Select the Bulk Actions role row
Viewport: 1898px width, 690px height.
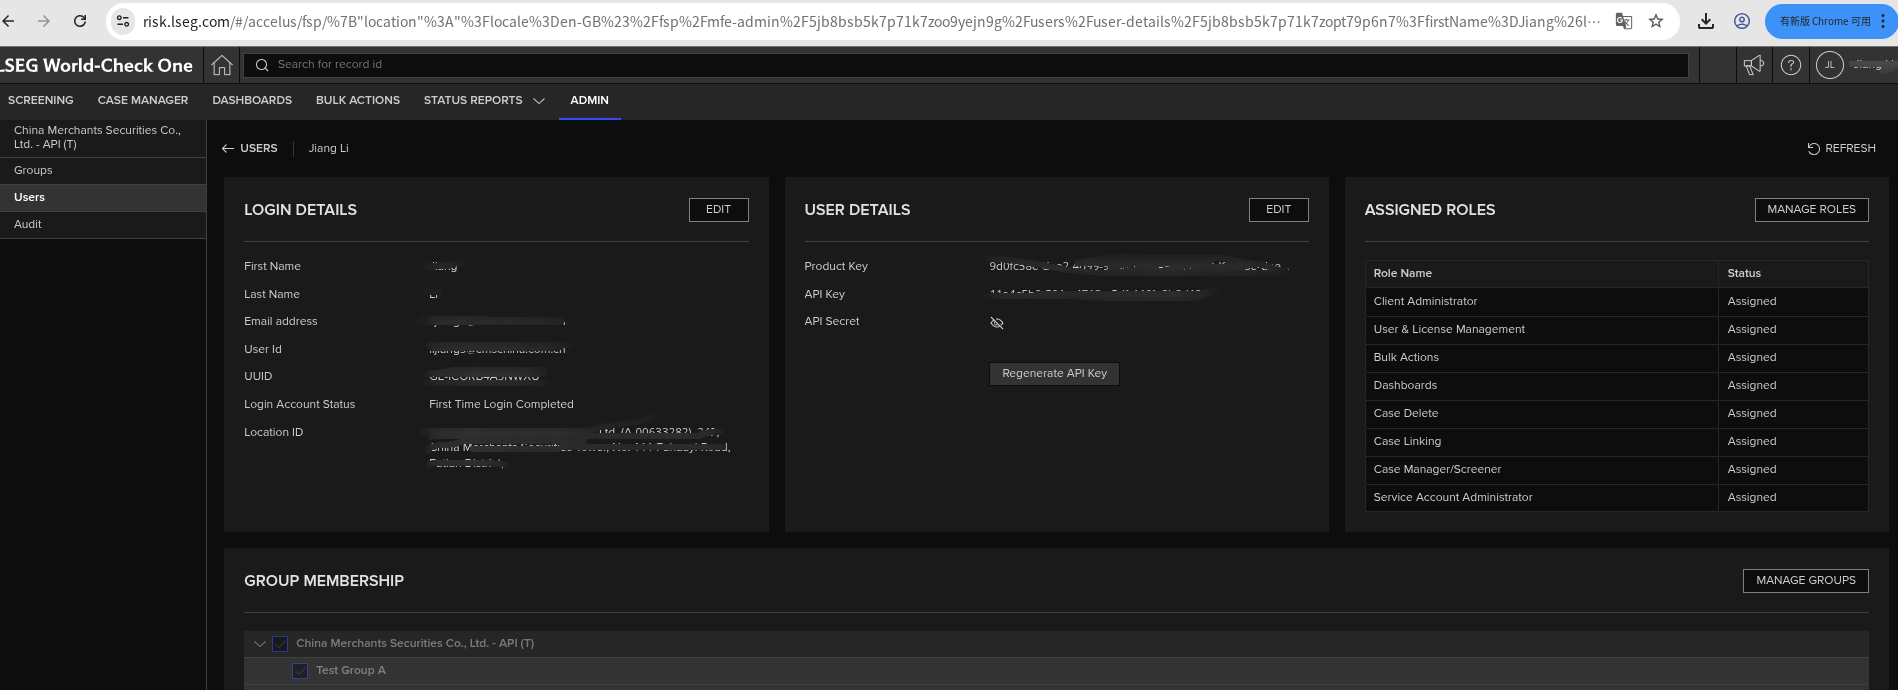click(1616, 358)
